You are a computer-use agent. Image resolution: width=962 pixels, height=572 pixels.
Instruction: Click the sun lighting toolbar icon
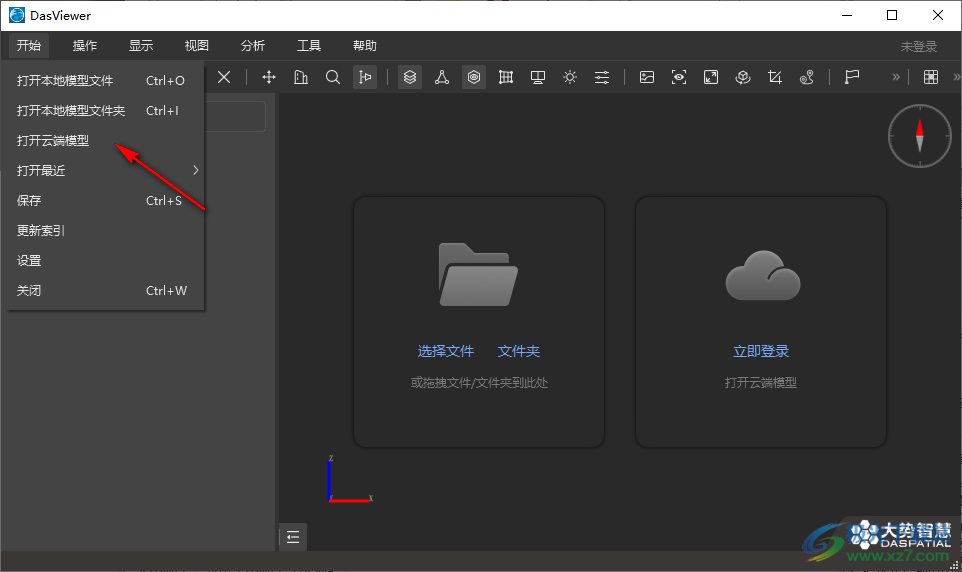pyautogui.click(x=570, y=77)
